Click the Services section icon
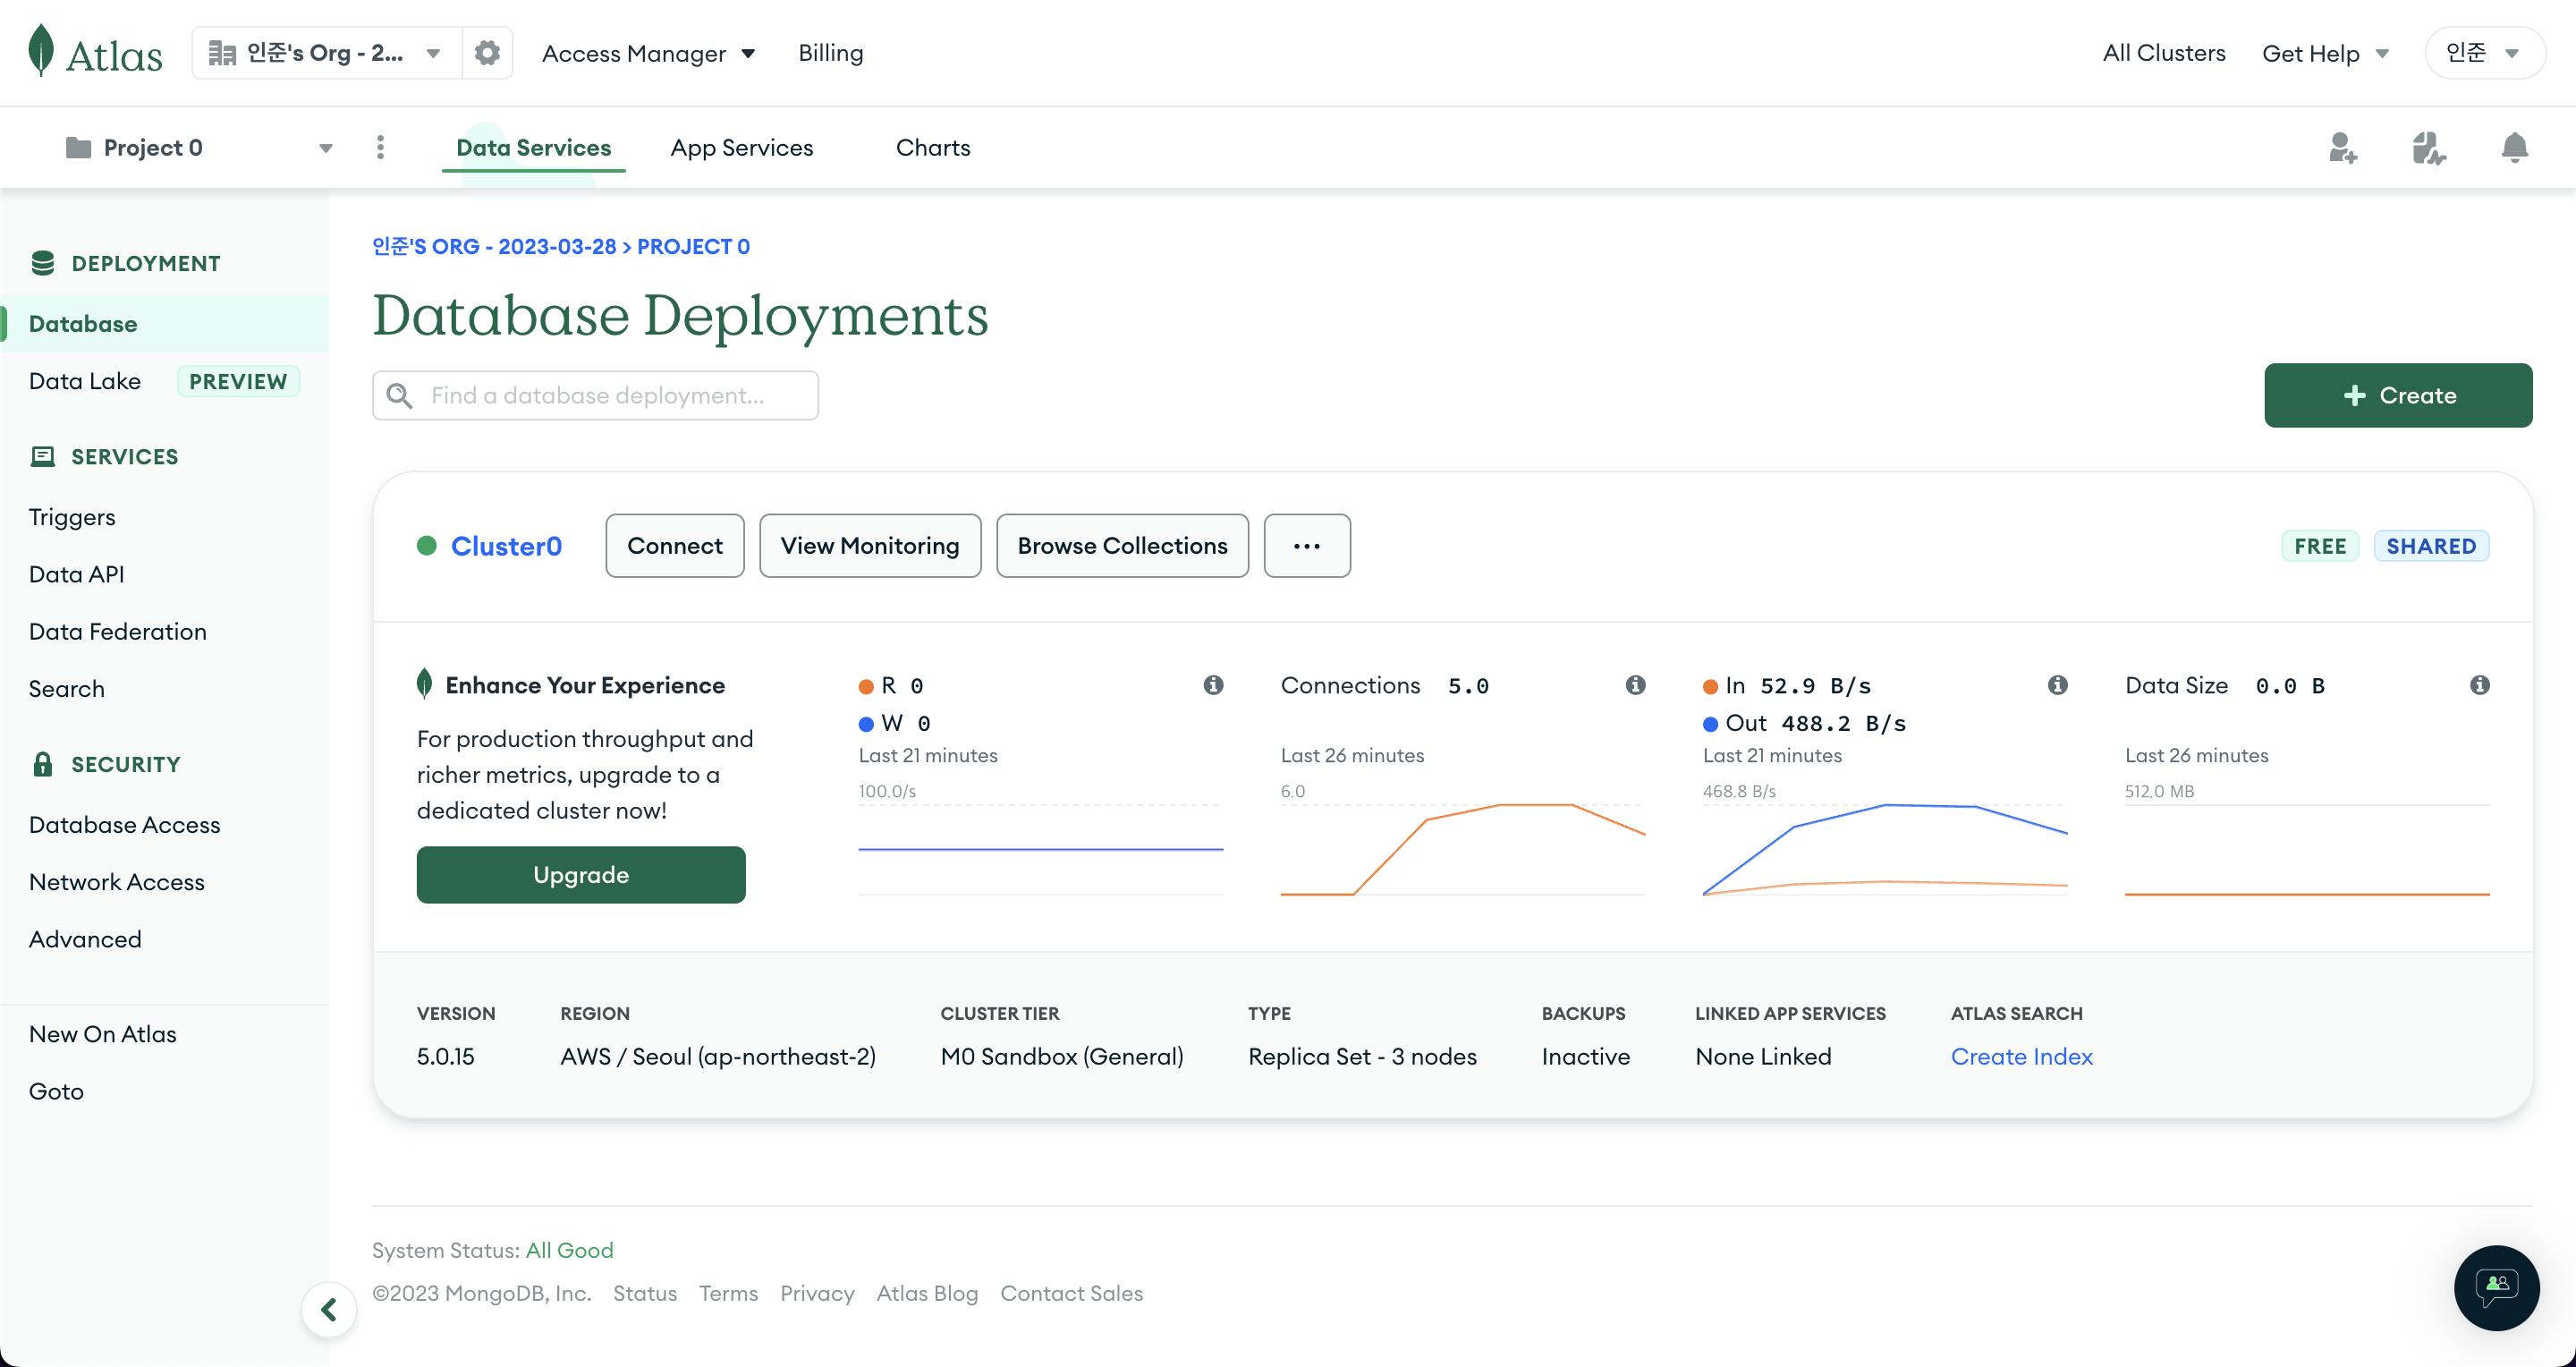This screenshot has height=1367, width=2576. click(x=43, y=456)
